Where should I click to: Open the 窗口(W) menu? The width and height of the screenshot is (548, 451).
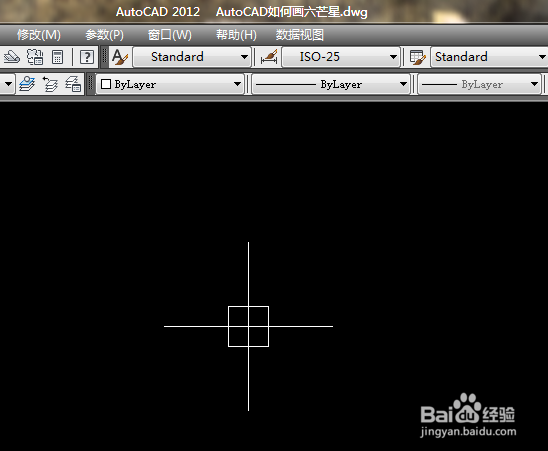tap(170, 35)
